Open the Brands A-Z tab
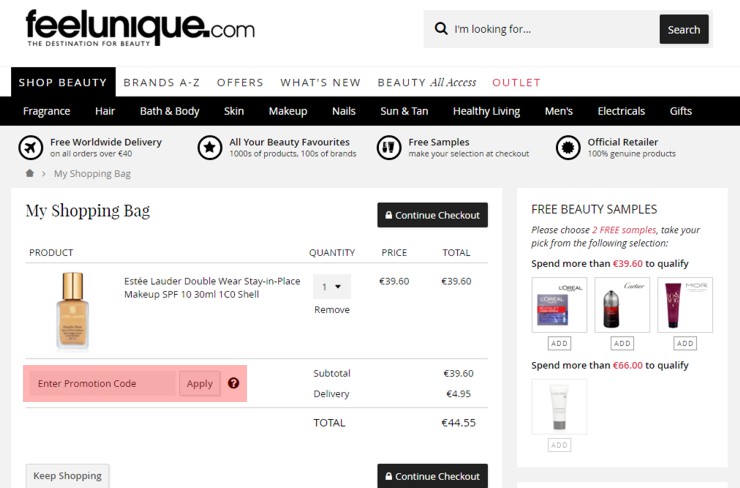The height and width of the screenshot is (488, 740). [161, 83]
